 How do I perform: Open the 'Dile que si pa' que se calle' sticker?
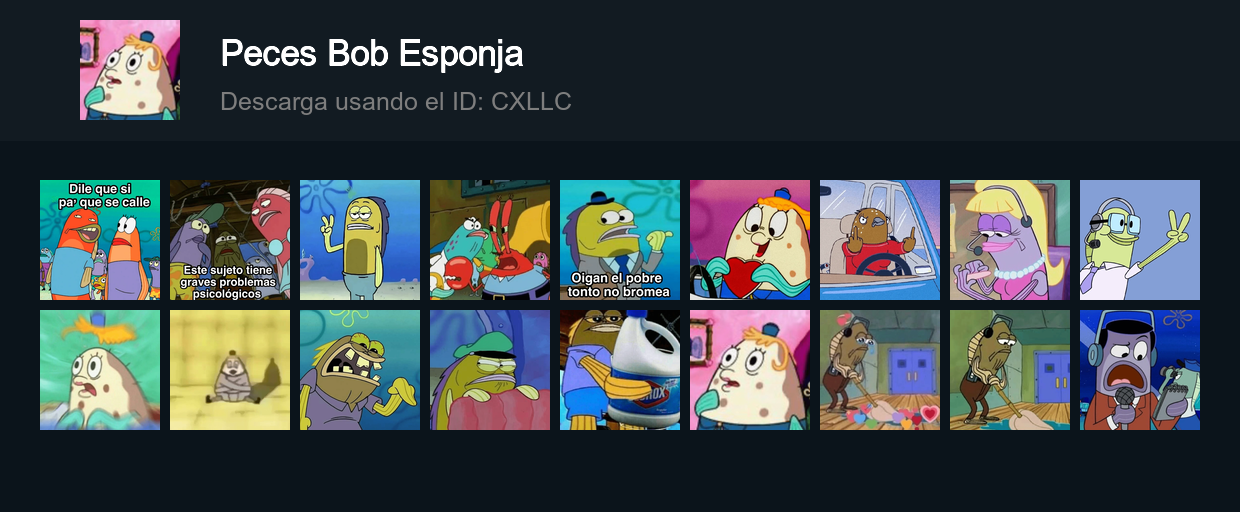(100, 240)
